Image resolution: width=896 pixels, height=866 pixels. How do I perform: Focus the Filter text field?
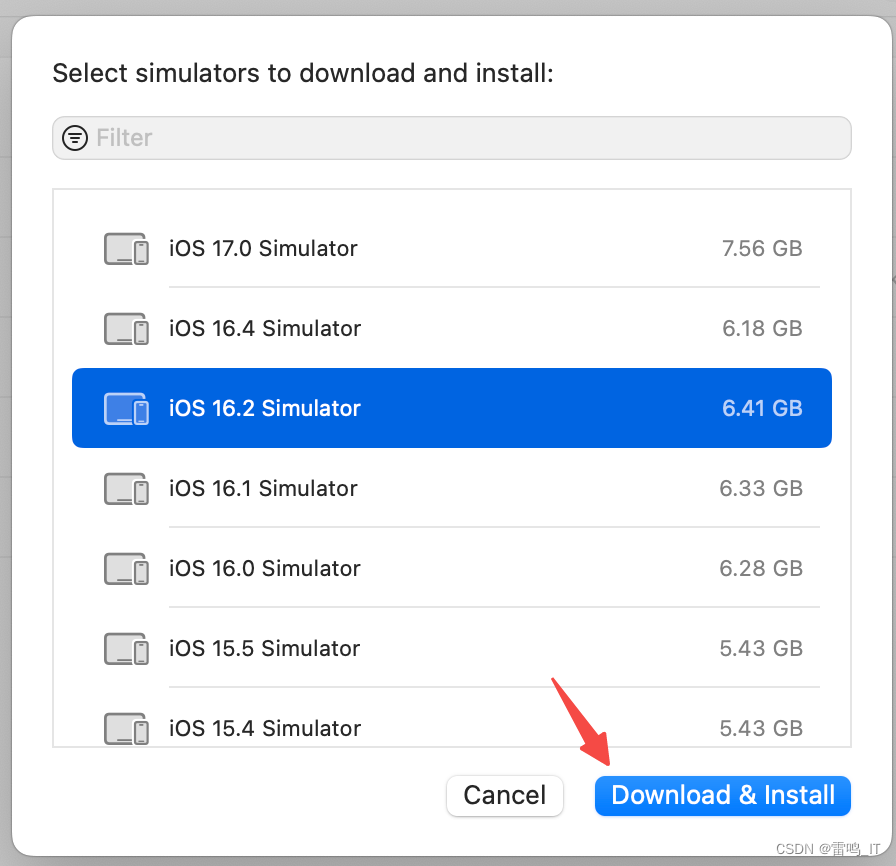point(470,138)
